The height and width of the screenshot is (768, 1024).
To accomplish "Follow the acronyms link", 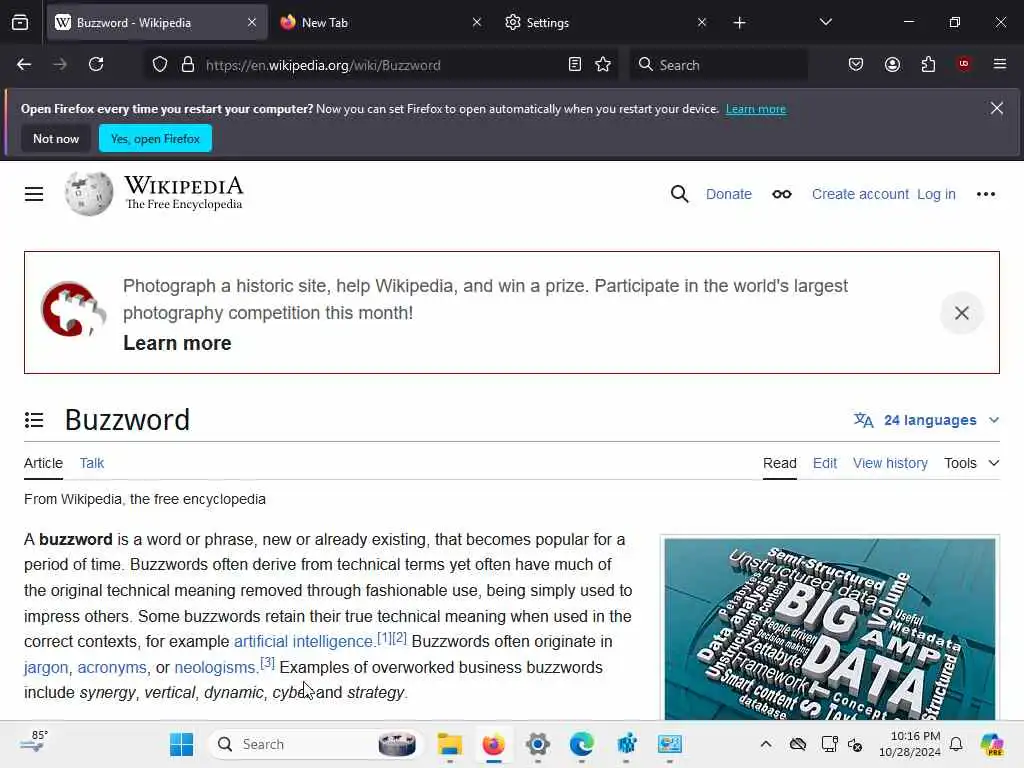I will point(112,667).
